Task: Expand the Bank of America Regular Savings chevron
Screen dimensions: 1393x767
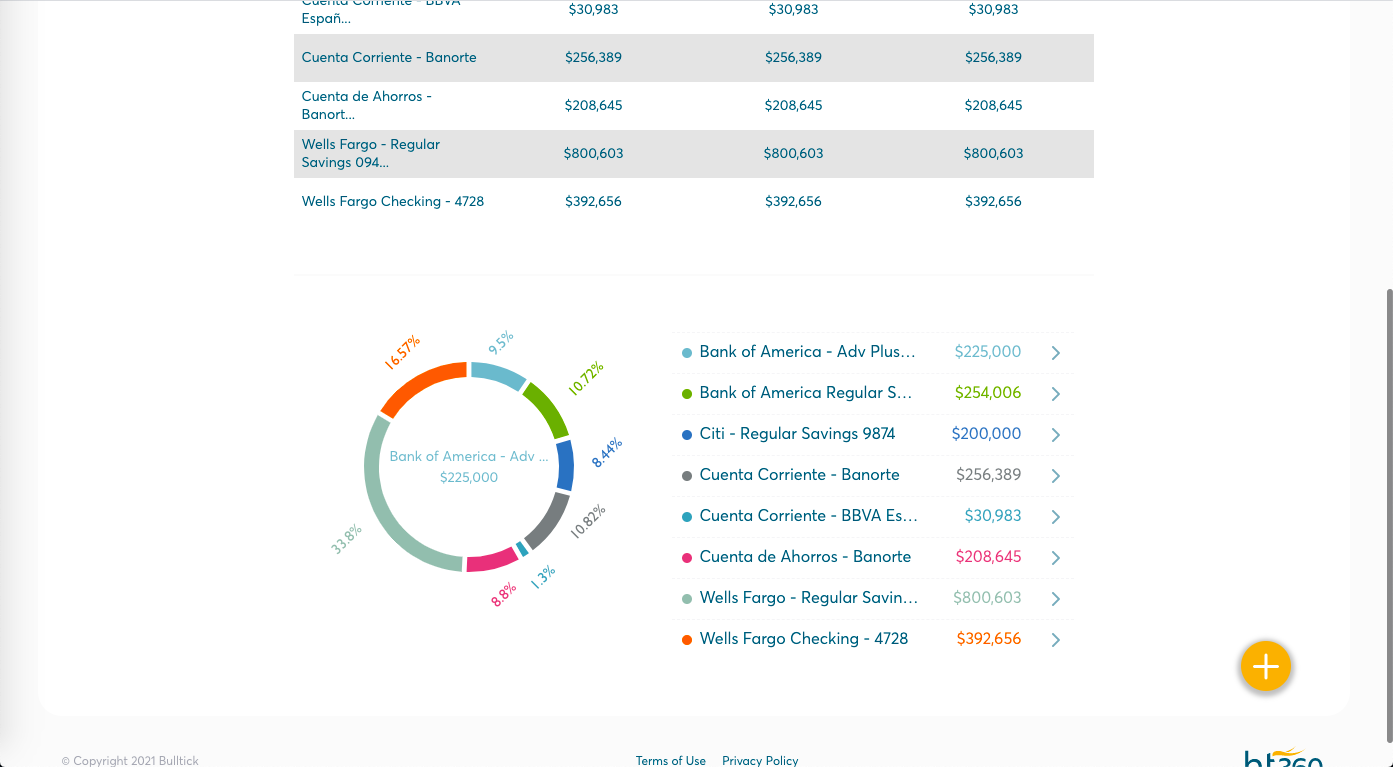Action: [1056, 394]
